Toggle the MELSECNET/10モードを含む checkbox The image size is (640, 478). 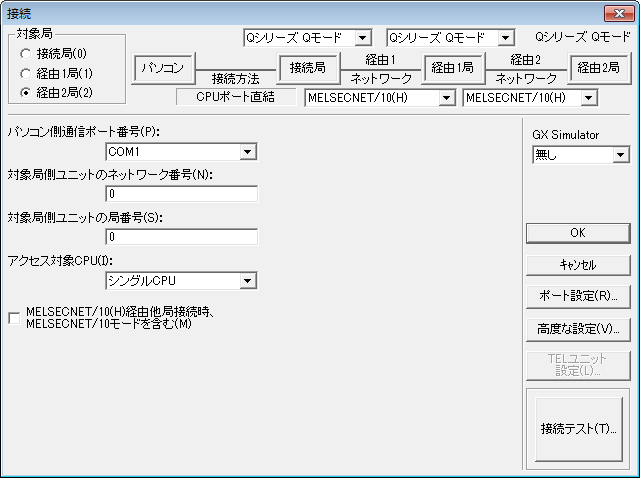[x=13, y=317]
